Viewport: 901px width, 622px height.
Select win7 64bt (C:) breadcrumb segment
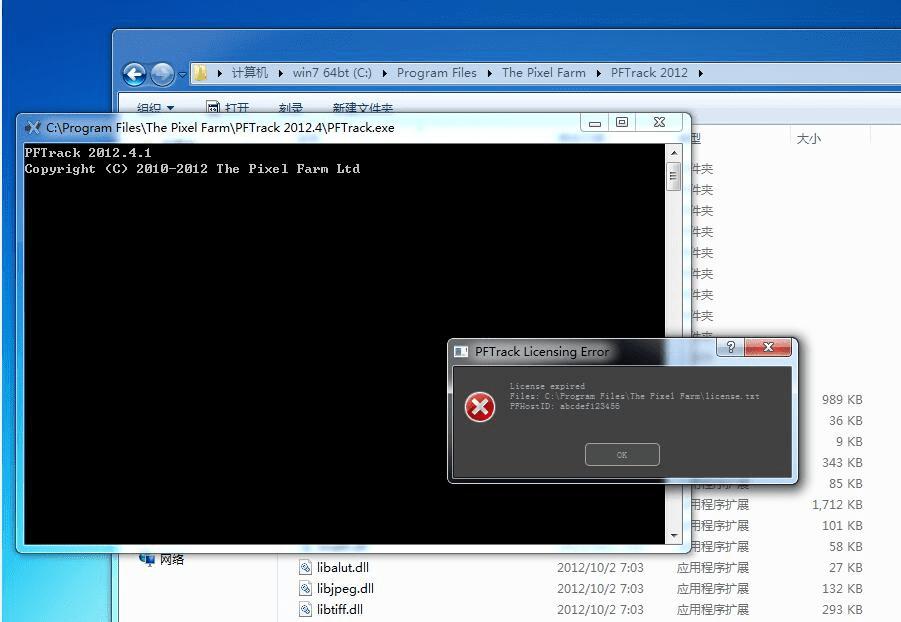(x=332, y=73)
